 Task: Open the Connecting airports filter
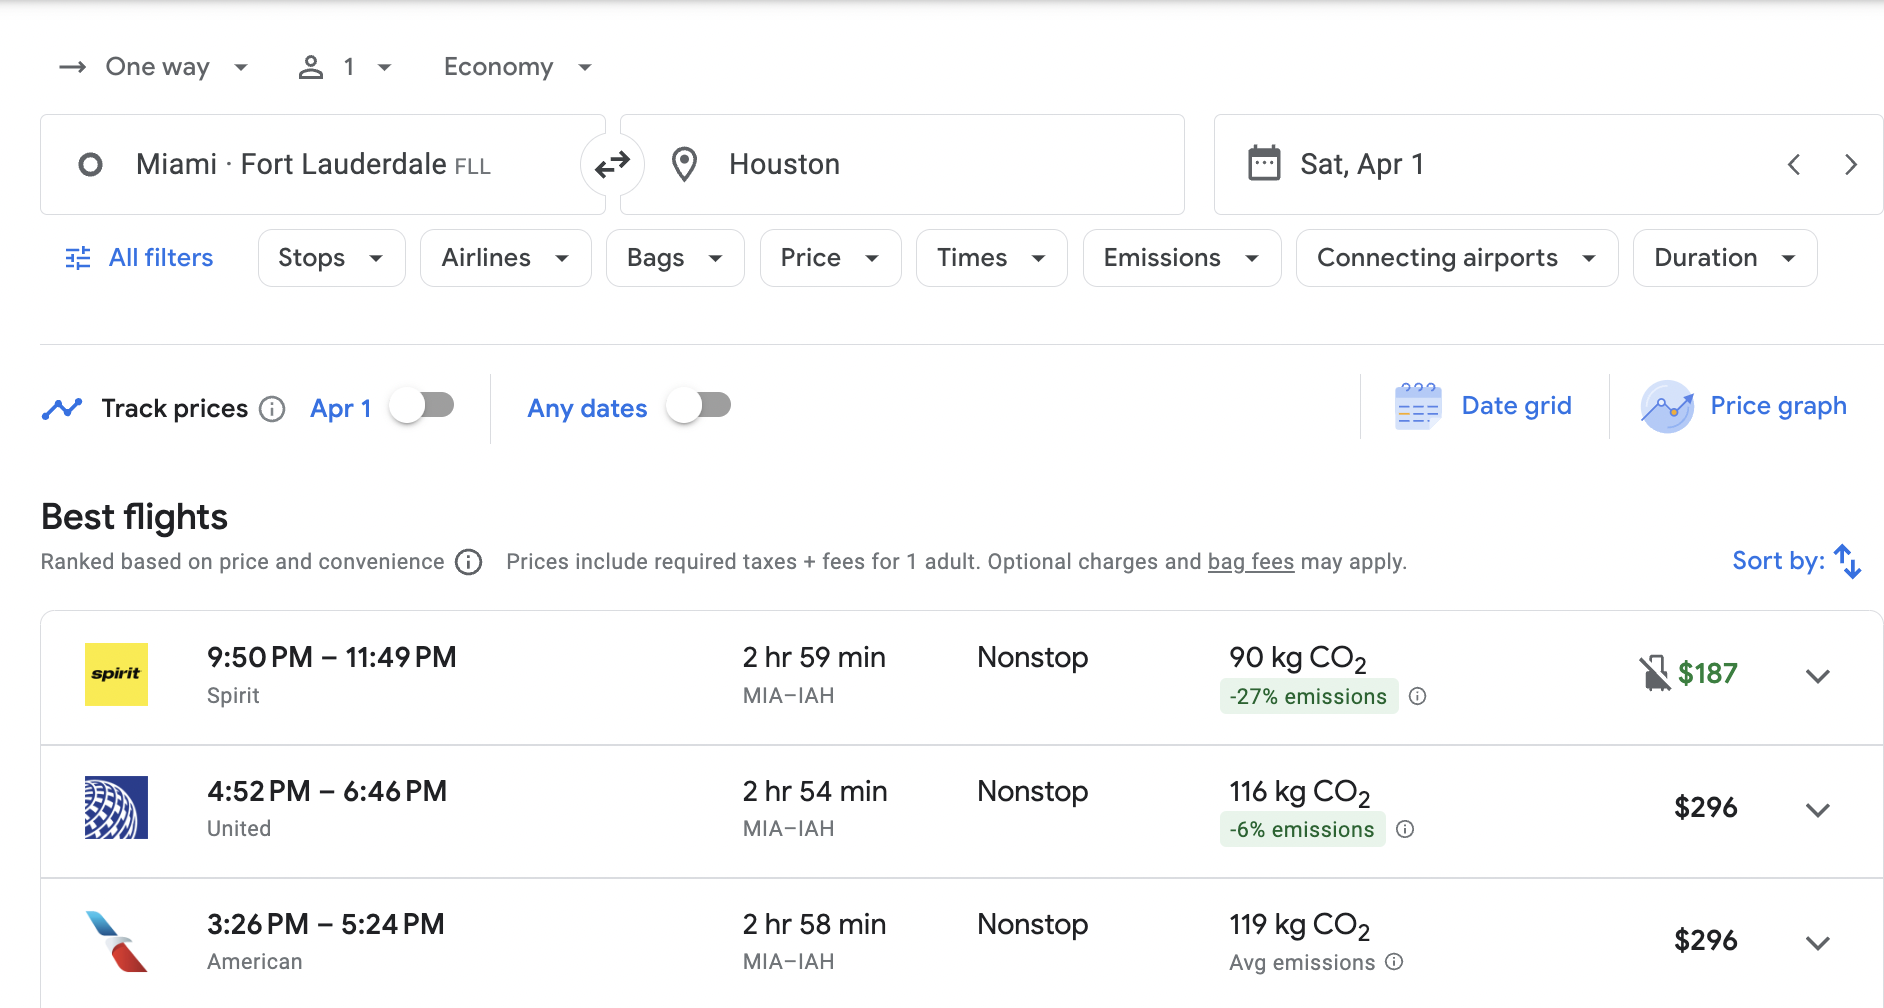click(1457, 258)
